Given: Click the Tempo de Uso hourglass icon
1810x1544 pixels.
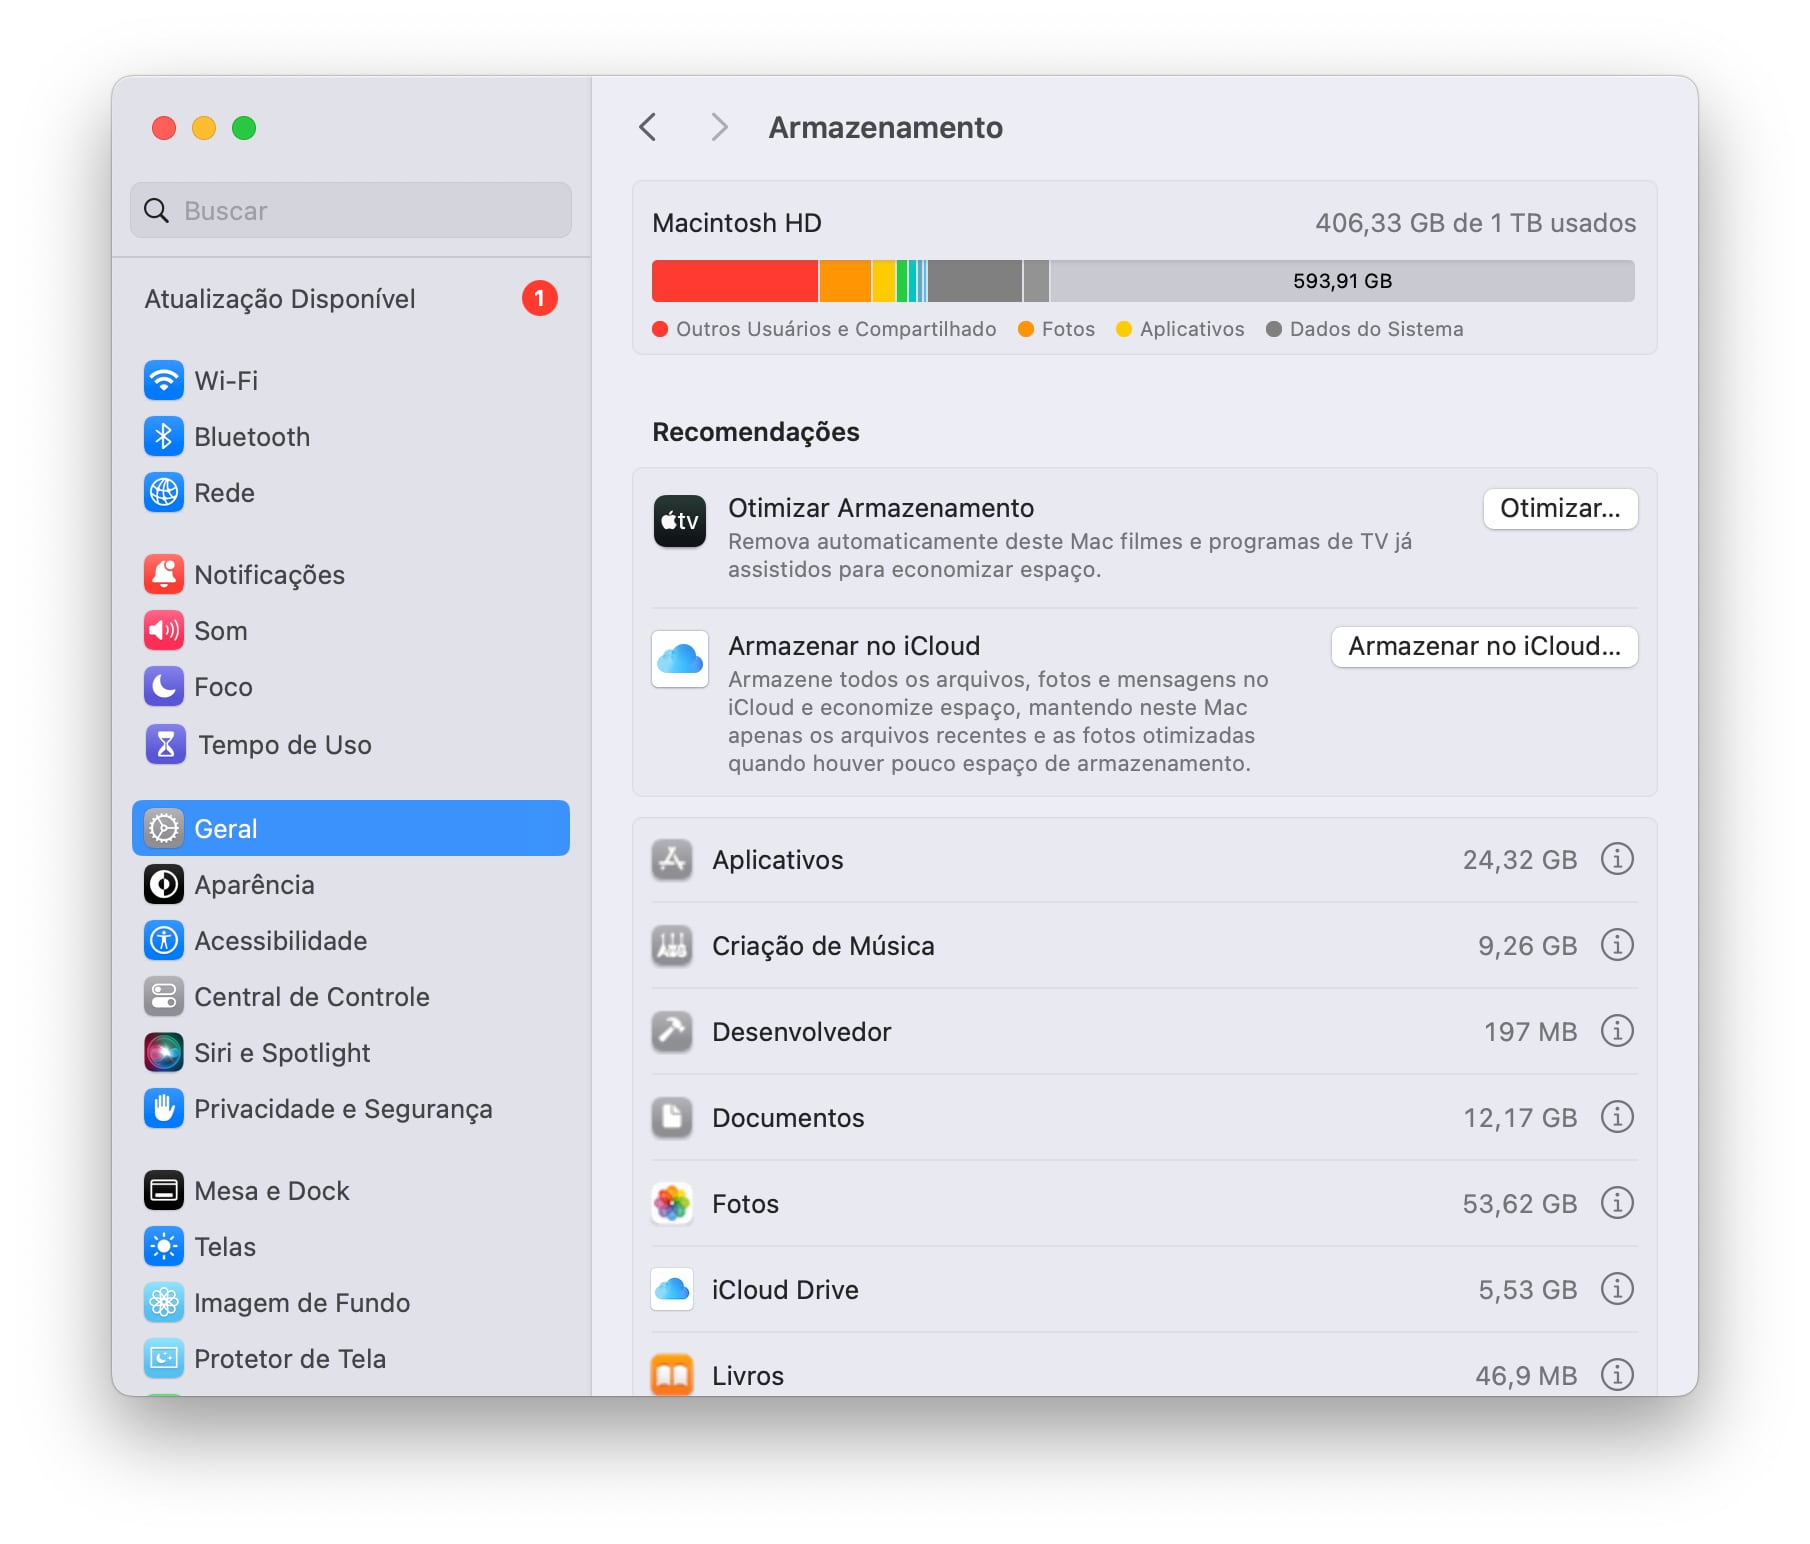Looking at the screenshot, I should (165, 744).
